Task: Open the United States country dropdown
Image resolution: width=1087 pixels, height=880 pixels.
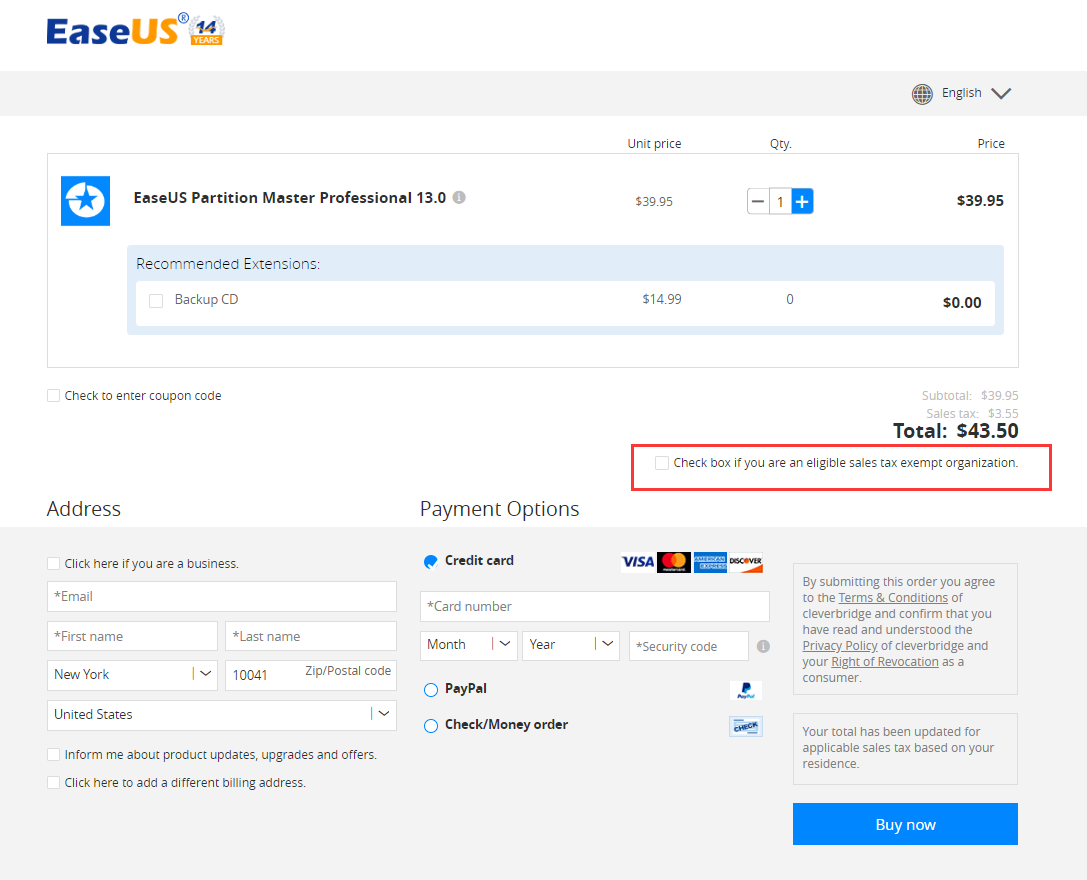Action: pos(222,715)
